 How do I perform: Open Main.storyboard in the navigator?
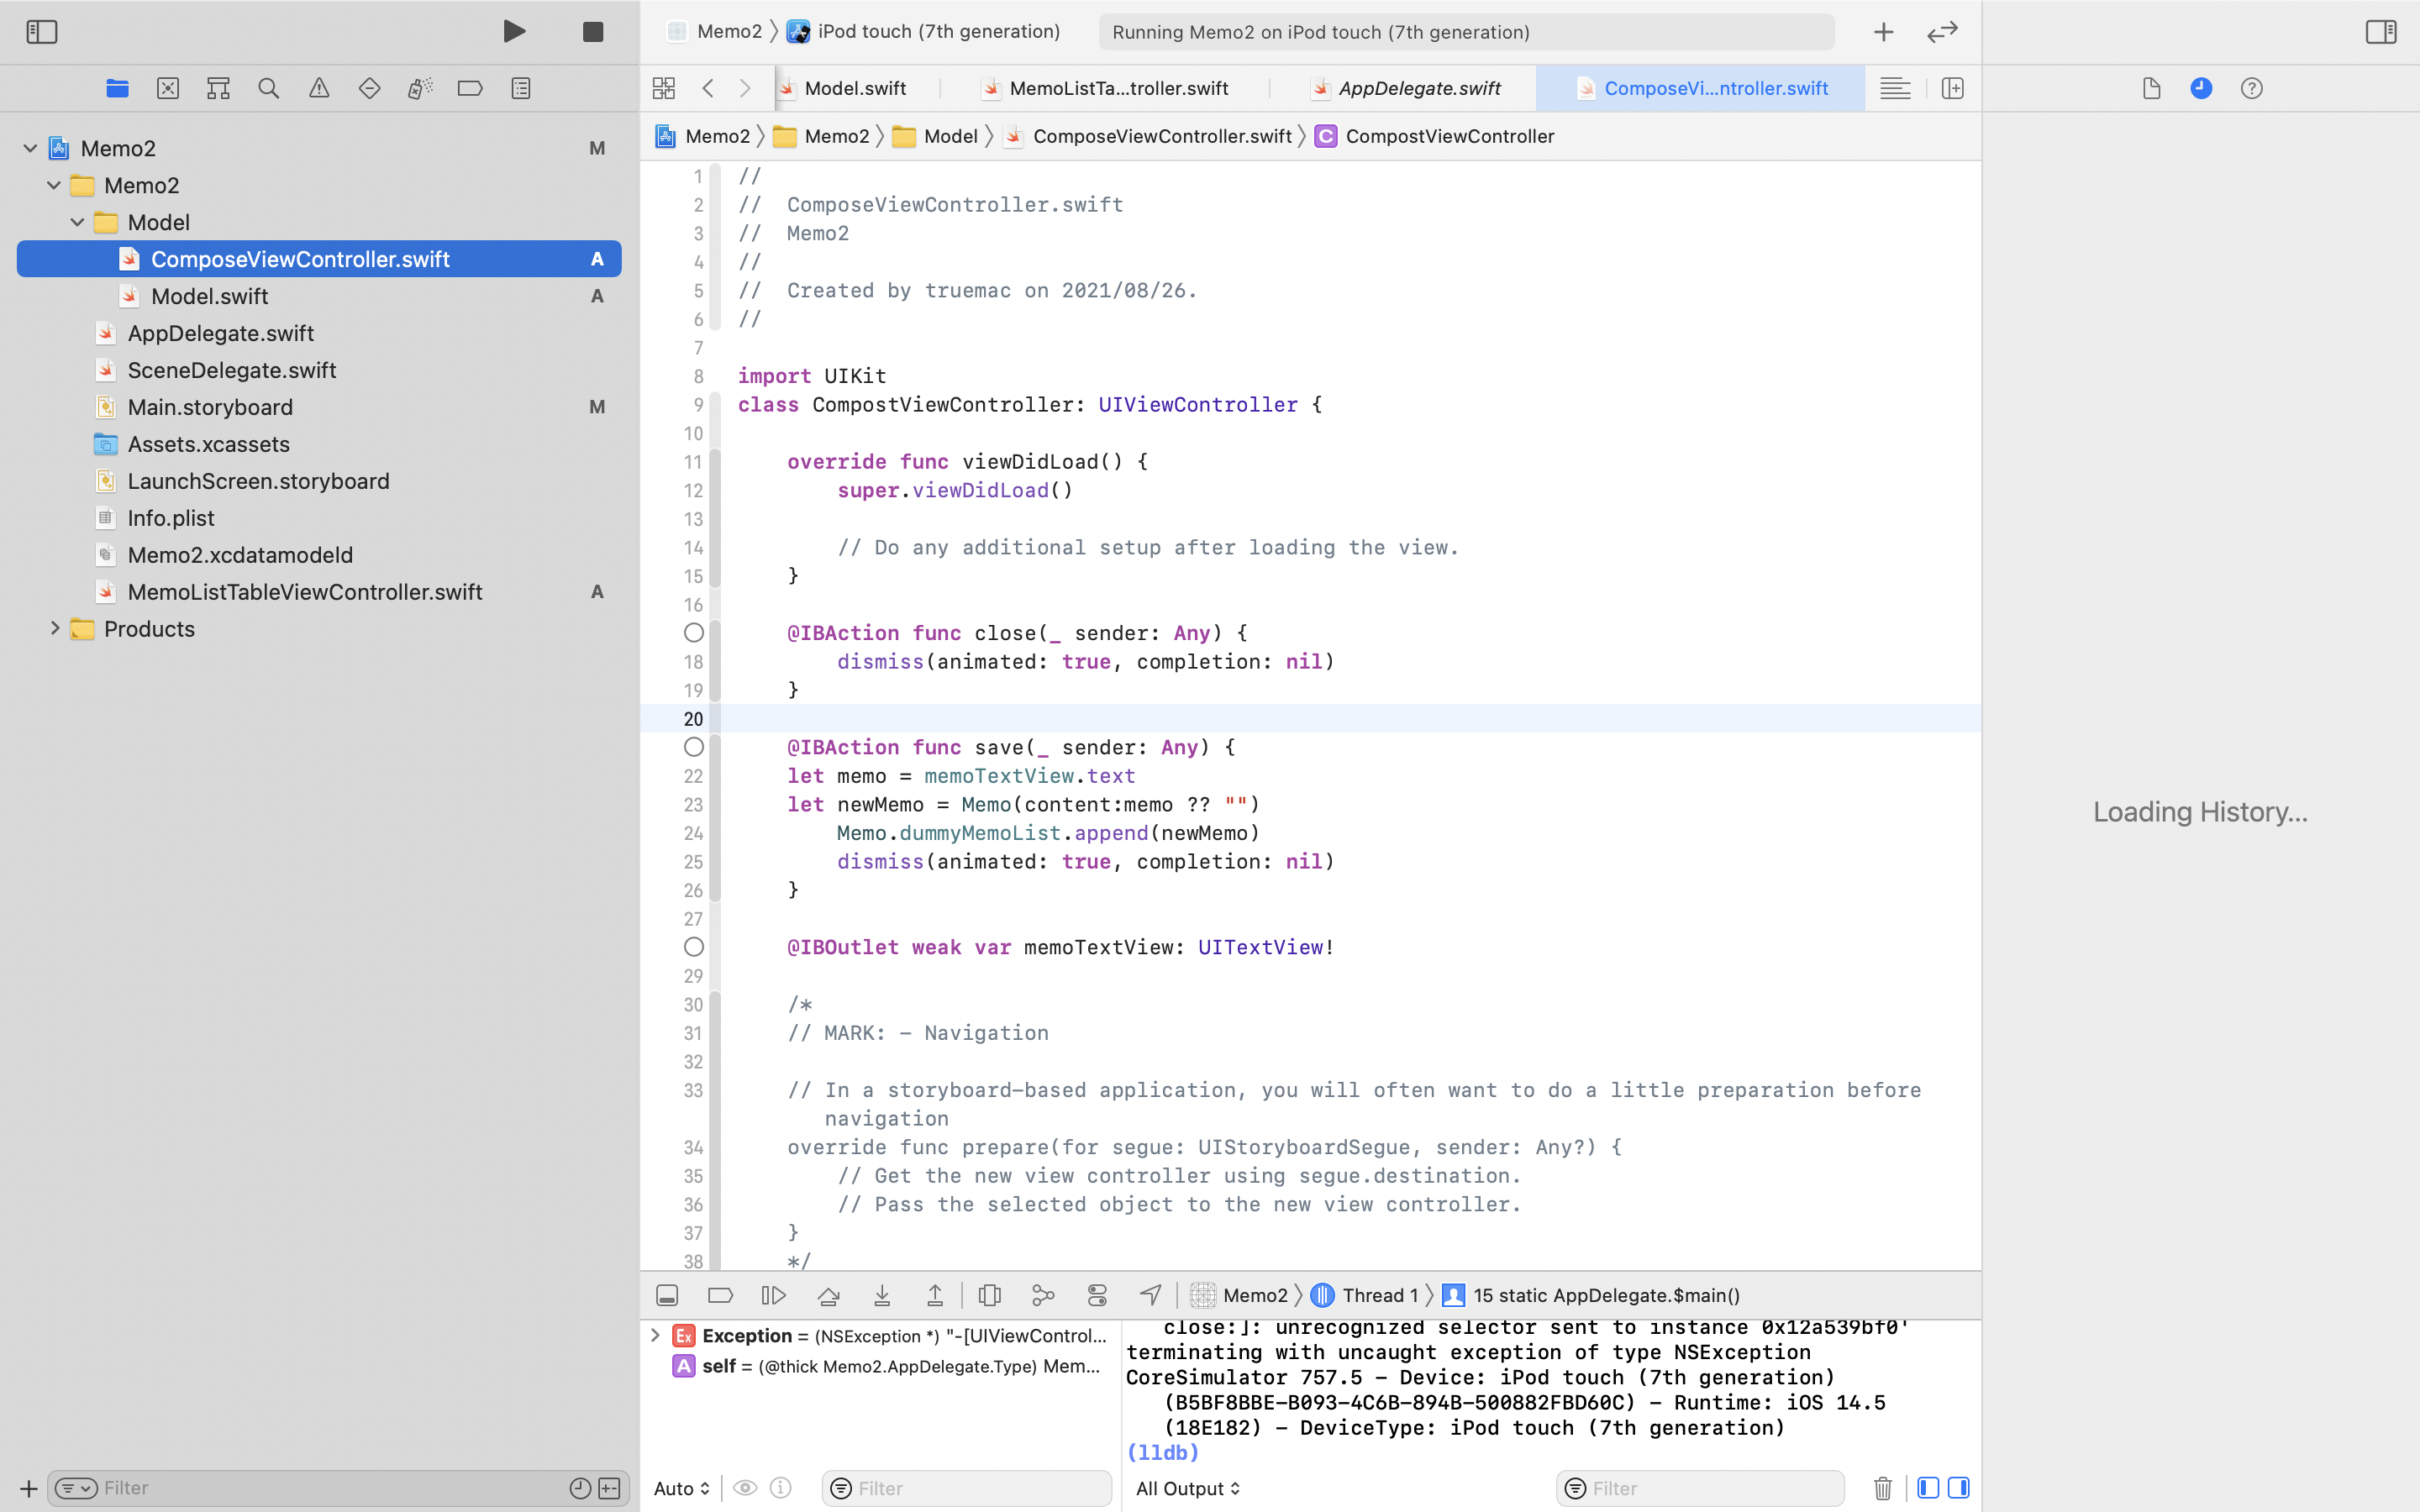(210, 407)
